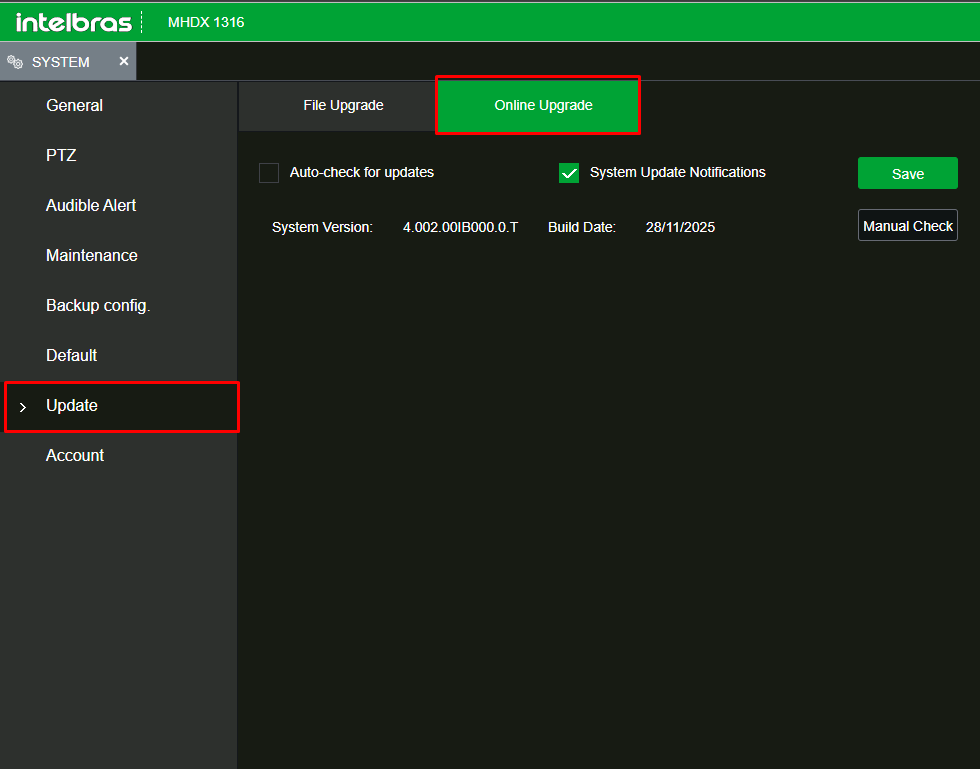Click the intelbras logo
The height and width of the screenshot is (769, 980).
click(73, 22)
